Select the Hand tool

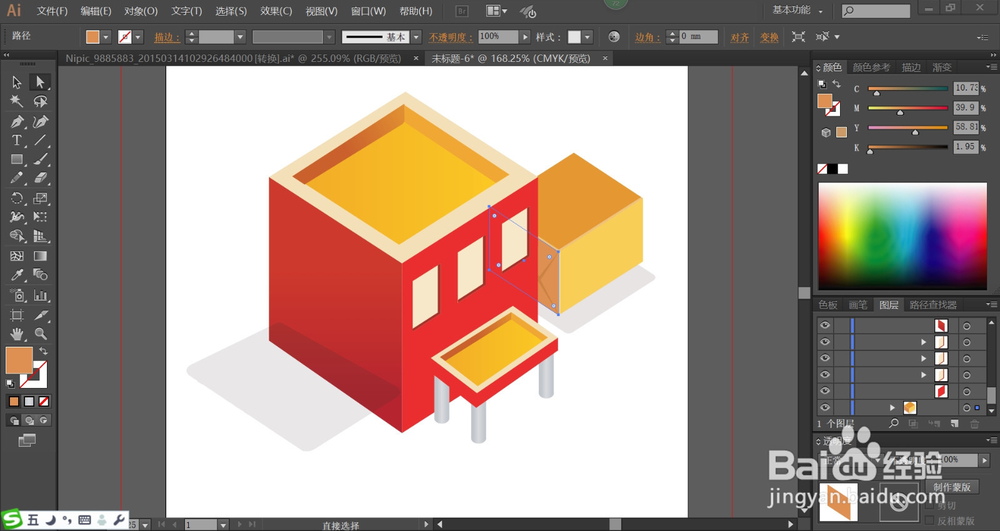pyautogui.click(x=17, y=334)
